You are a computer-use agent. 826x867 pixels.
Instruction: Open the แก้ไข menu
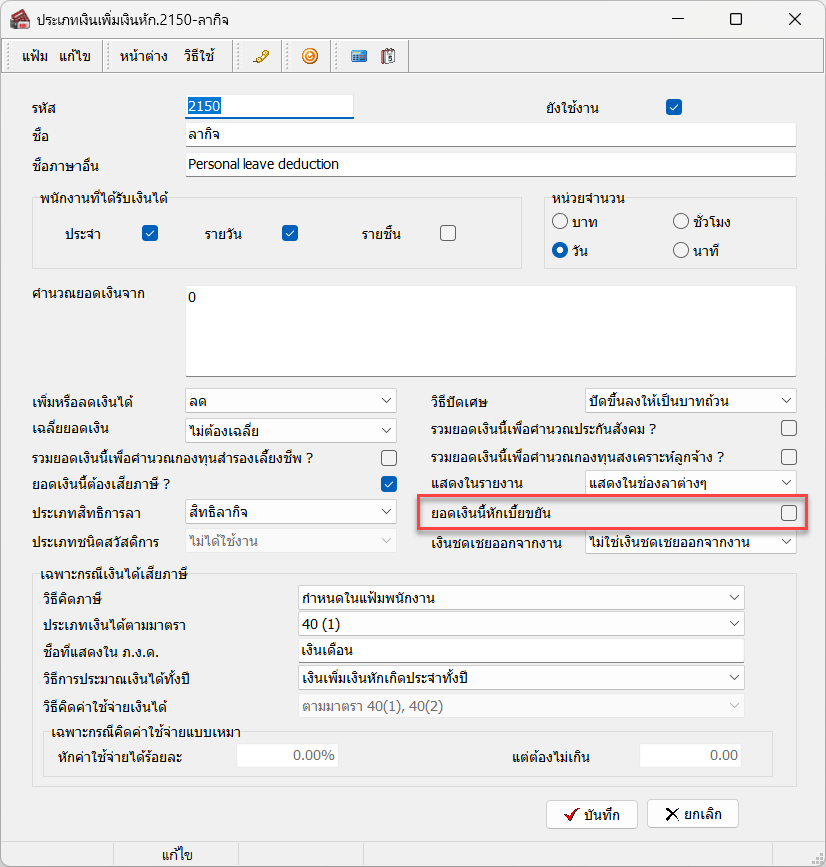coord(75,57)
